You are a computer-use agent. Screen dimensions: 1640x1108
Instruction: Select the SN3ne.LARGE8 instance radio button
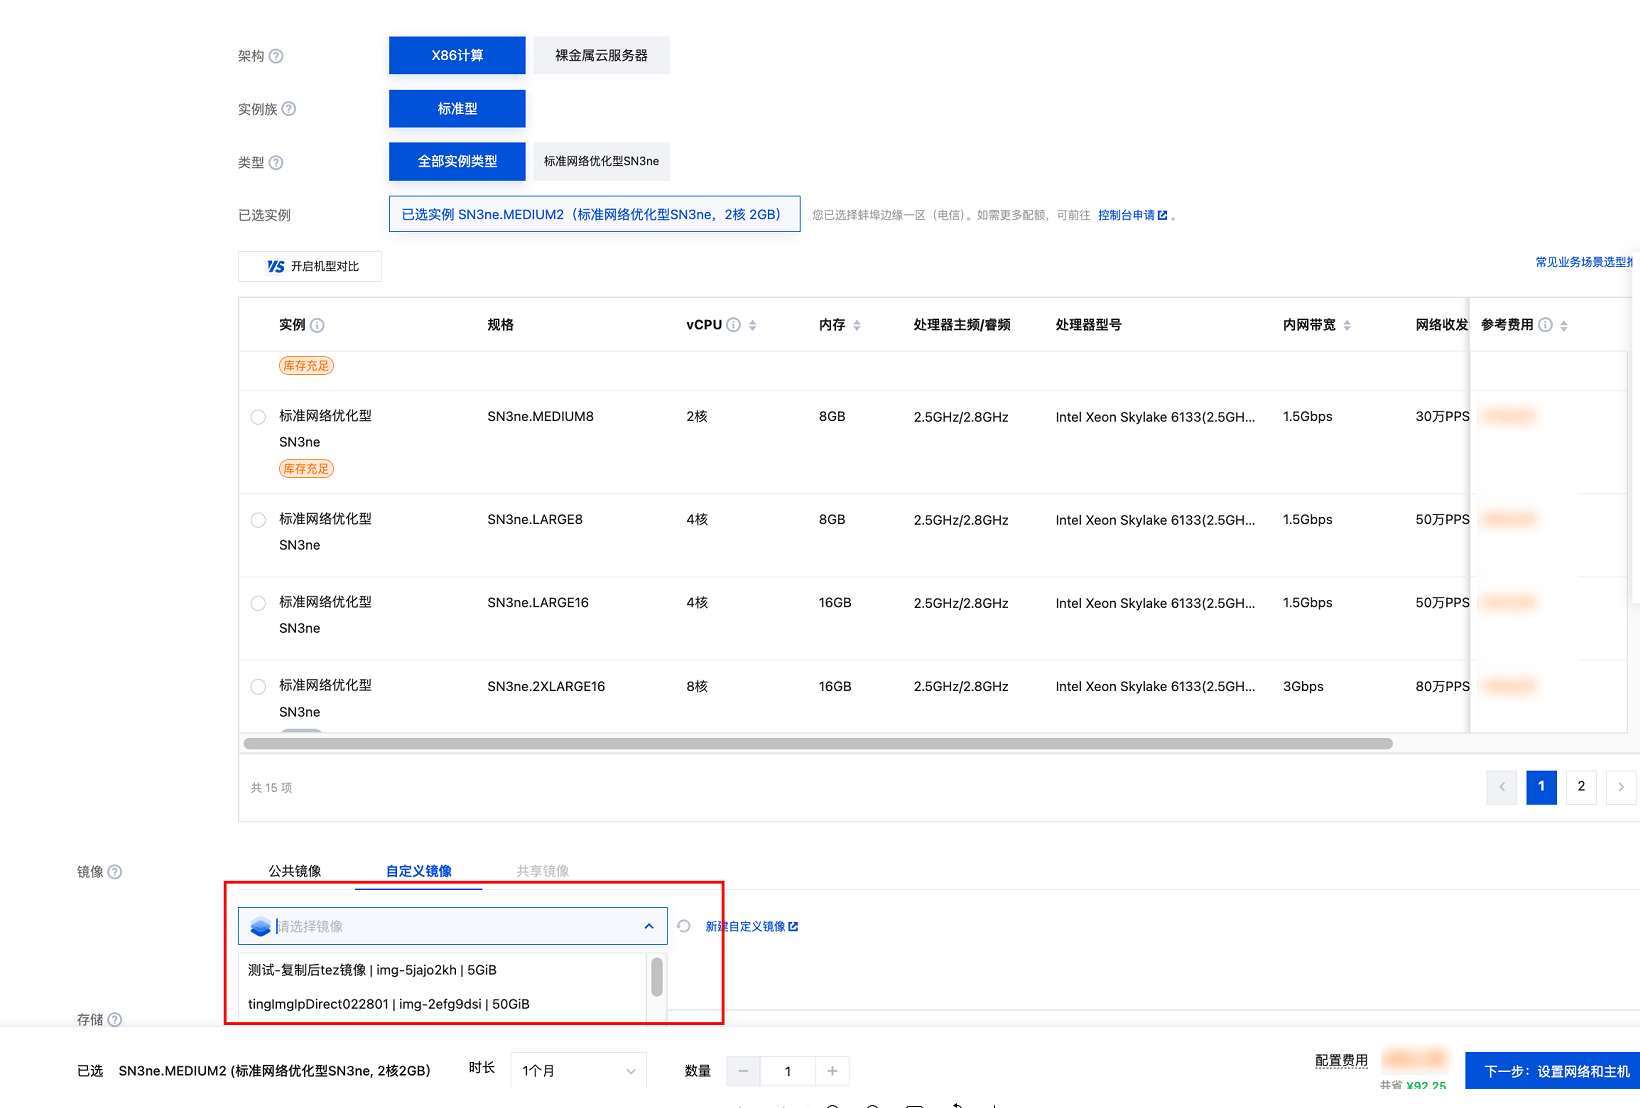(258, 520)
